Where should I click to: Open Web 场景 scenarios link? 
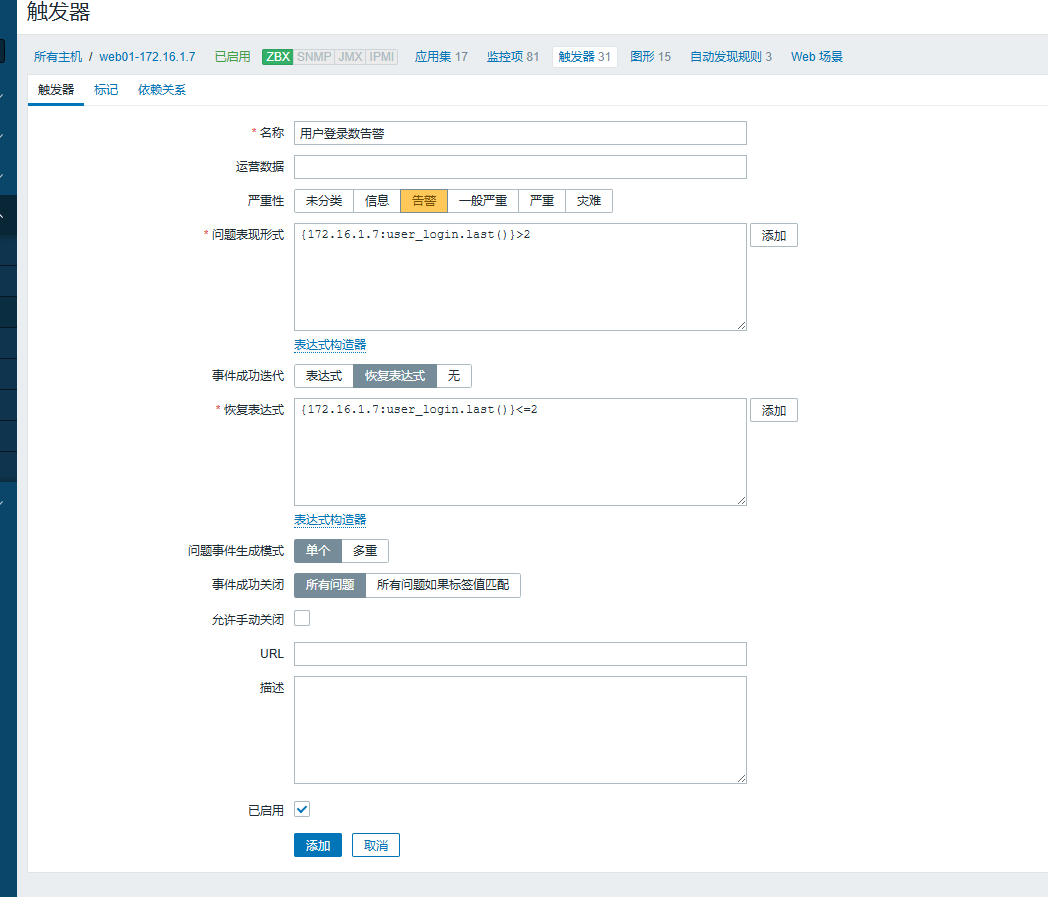[817, 57]
